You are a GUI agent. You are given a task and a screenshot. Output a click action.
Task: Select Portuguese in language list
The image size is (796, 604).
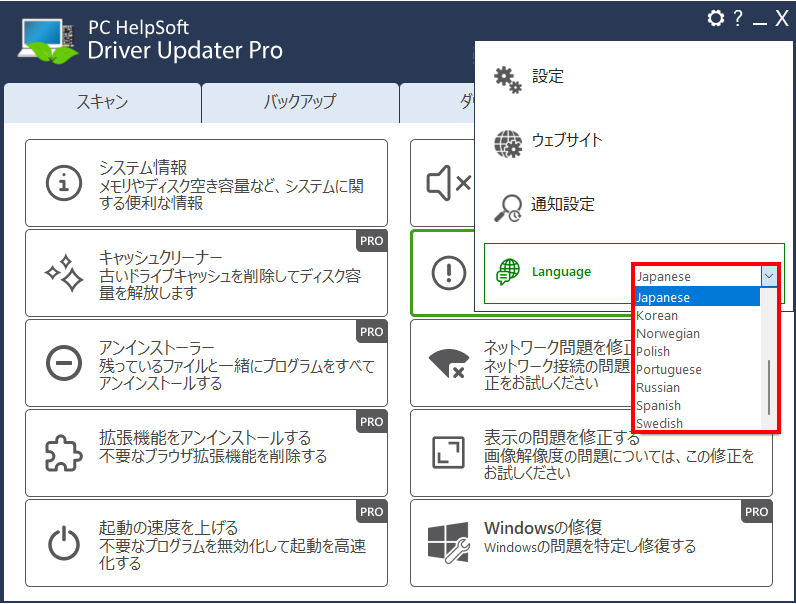coord(698,370)
